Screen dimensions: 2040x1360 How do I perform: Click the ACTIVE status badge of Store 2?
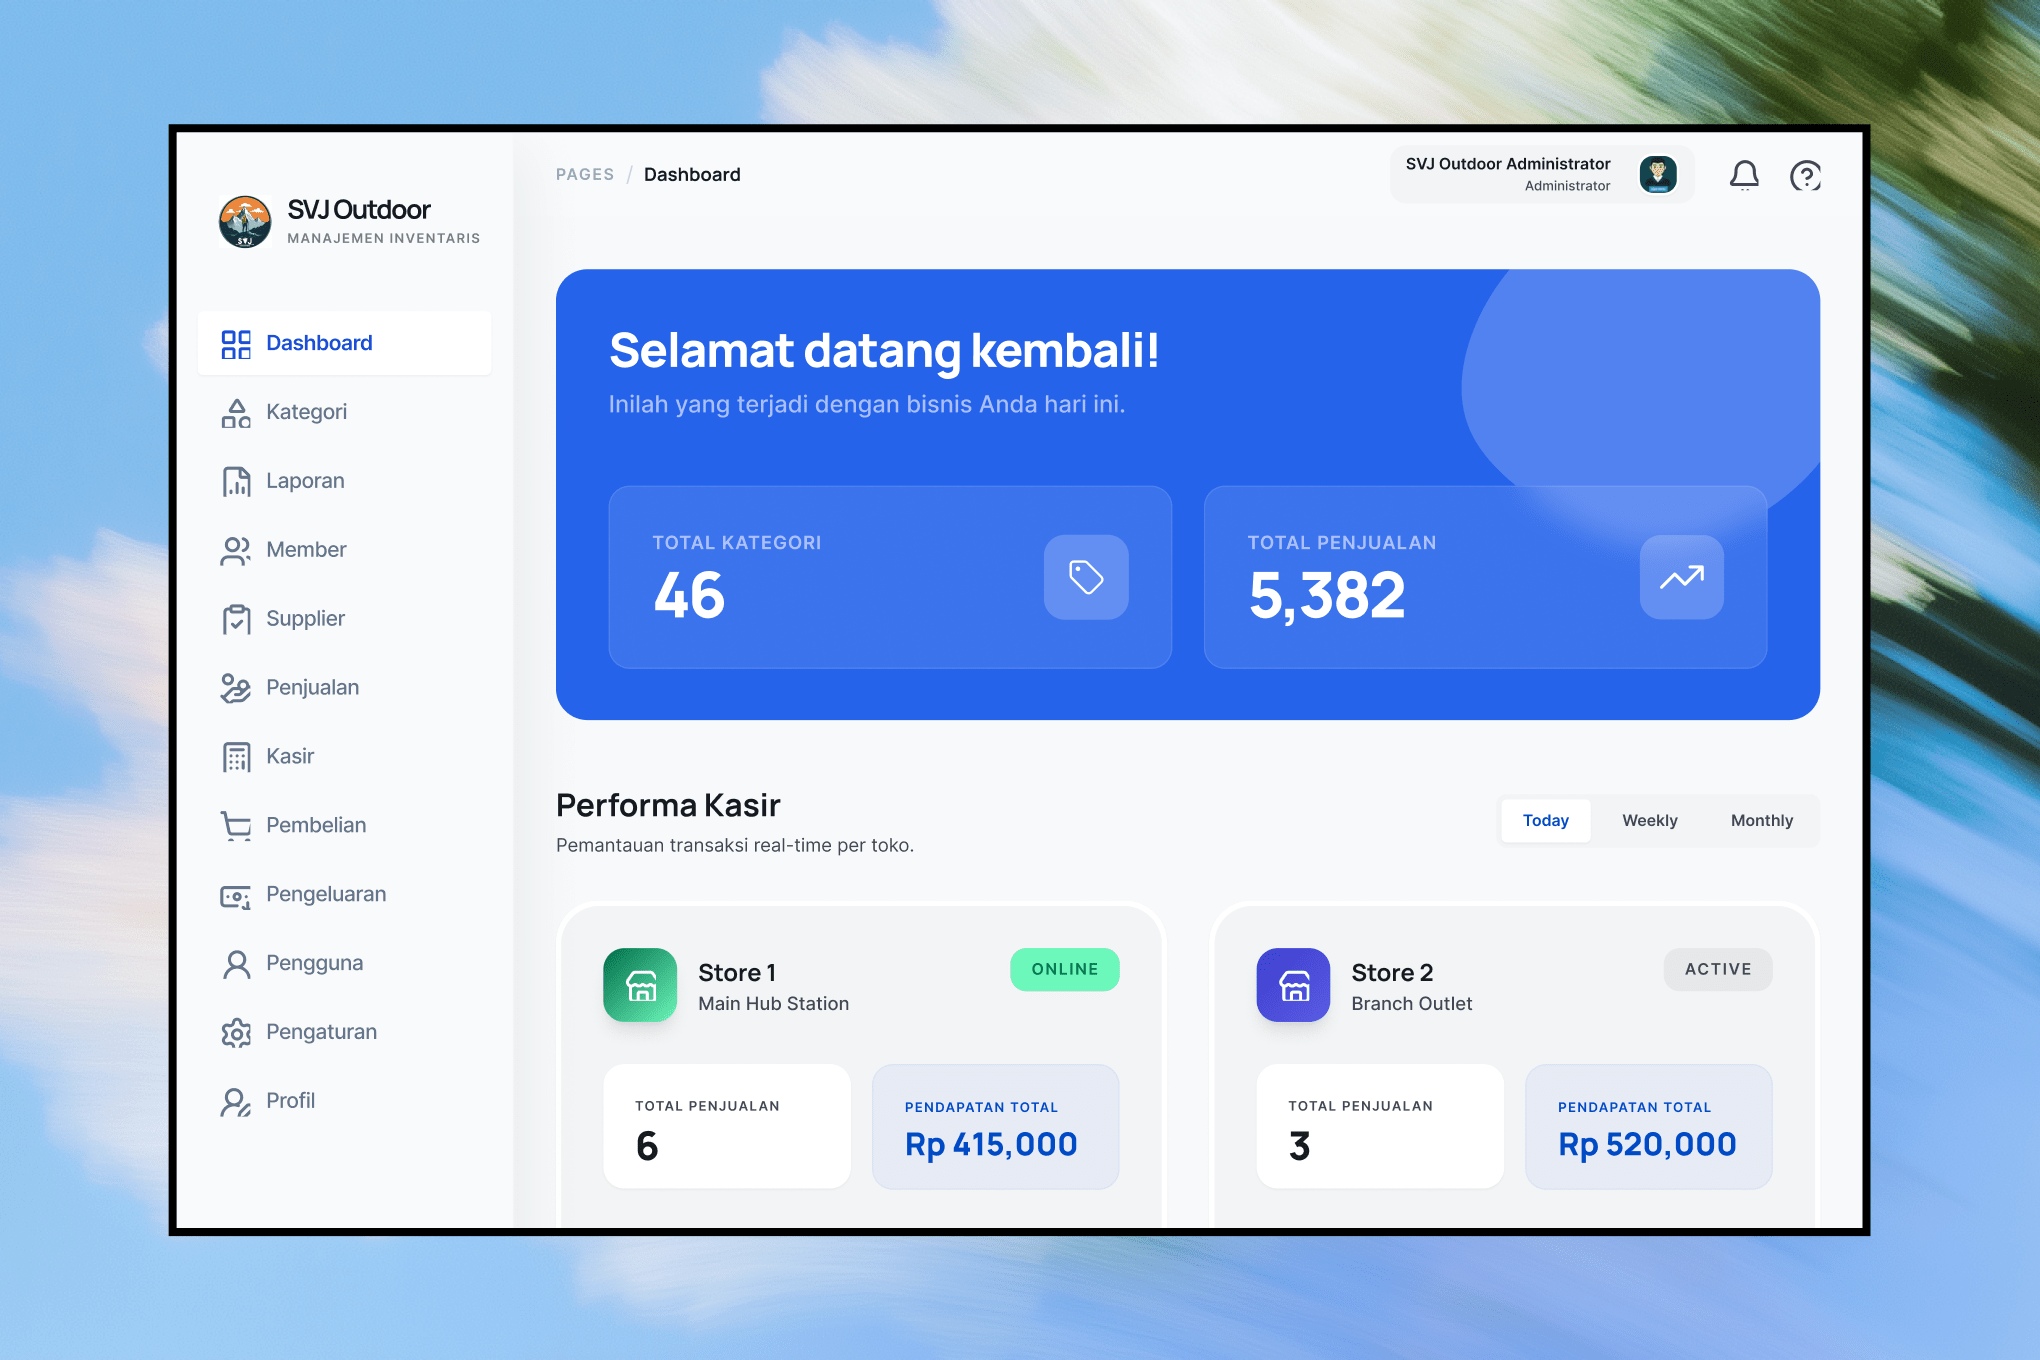pos(1717,970)
